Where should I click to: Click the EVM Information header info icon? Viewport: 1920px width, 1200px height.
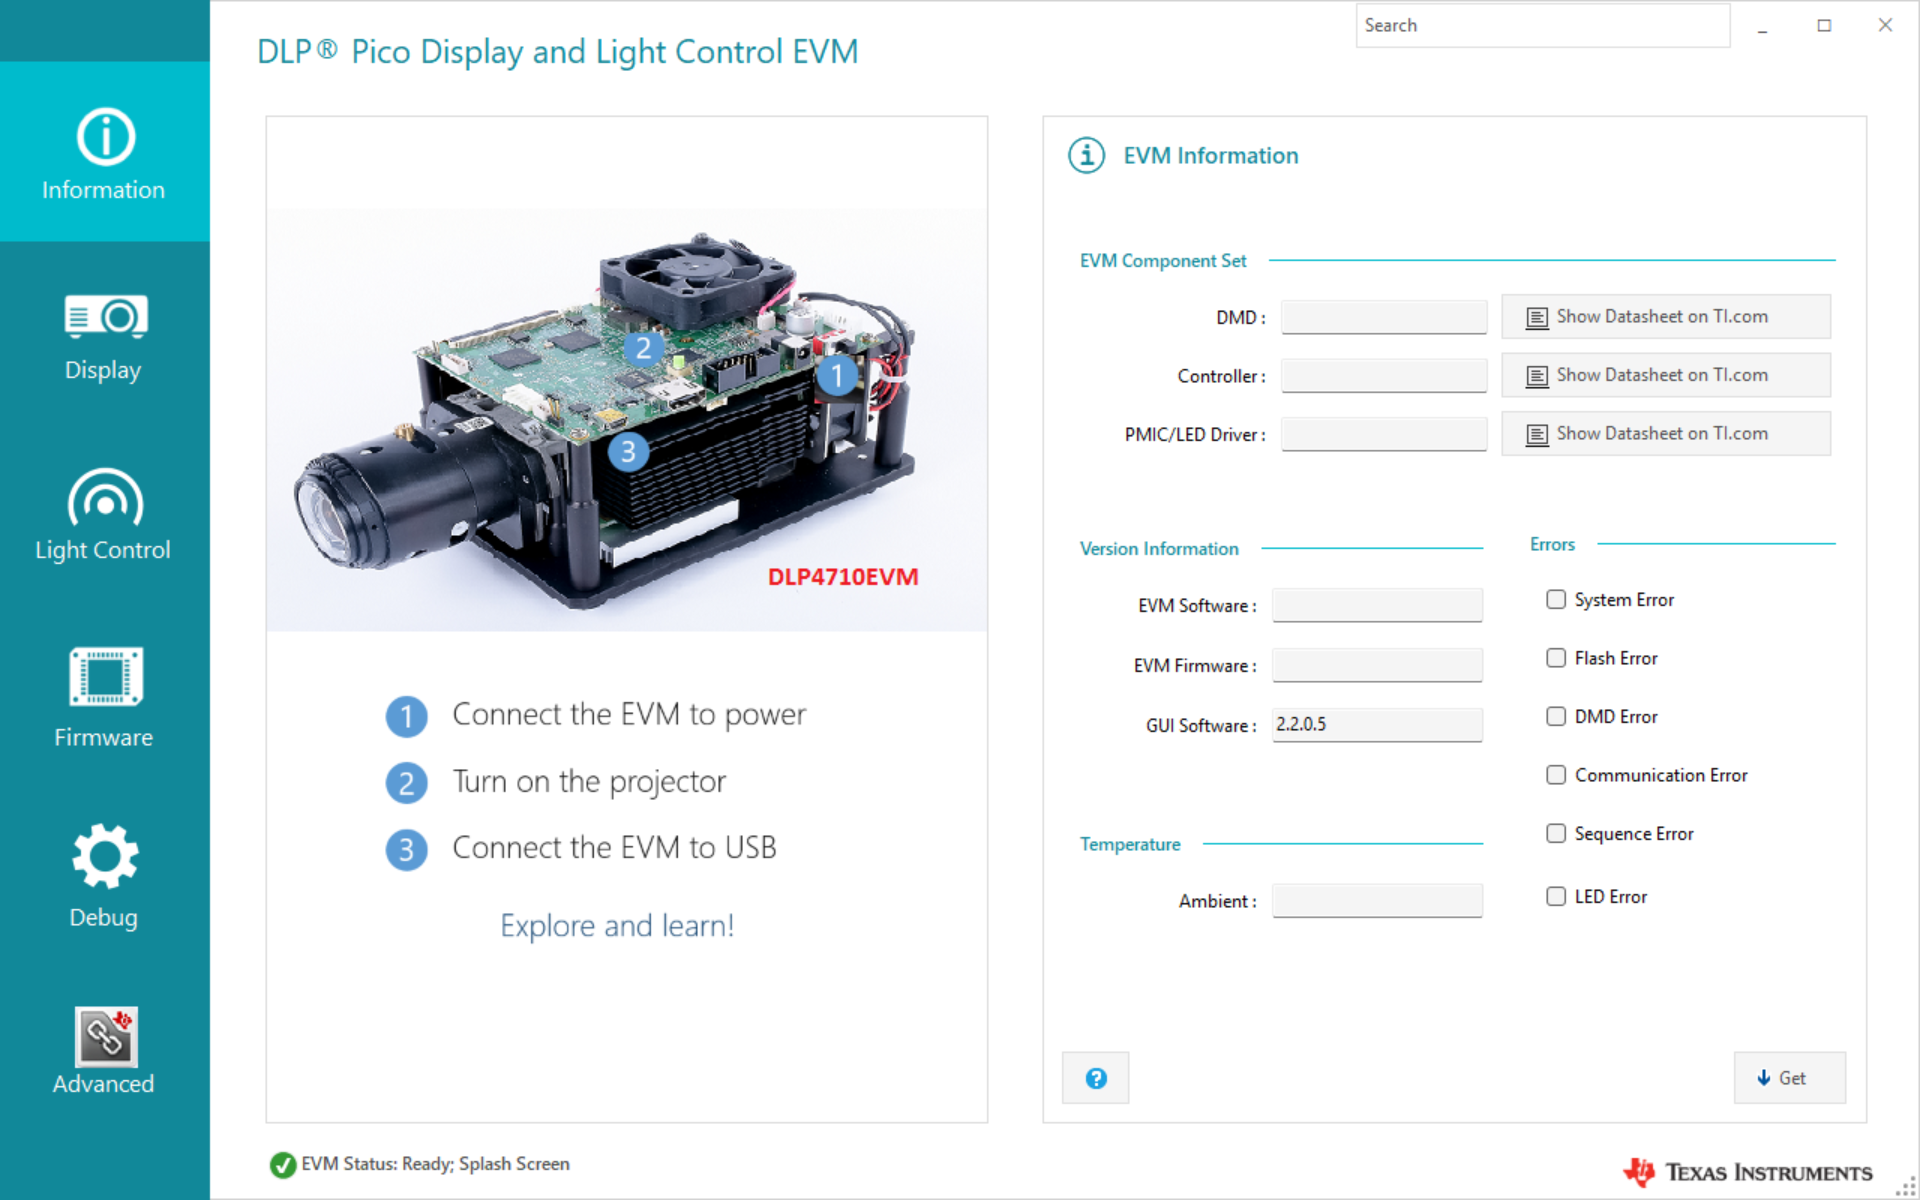coord(1087,155)
